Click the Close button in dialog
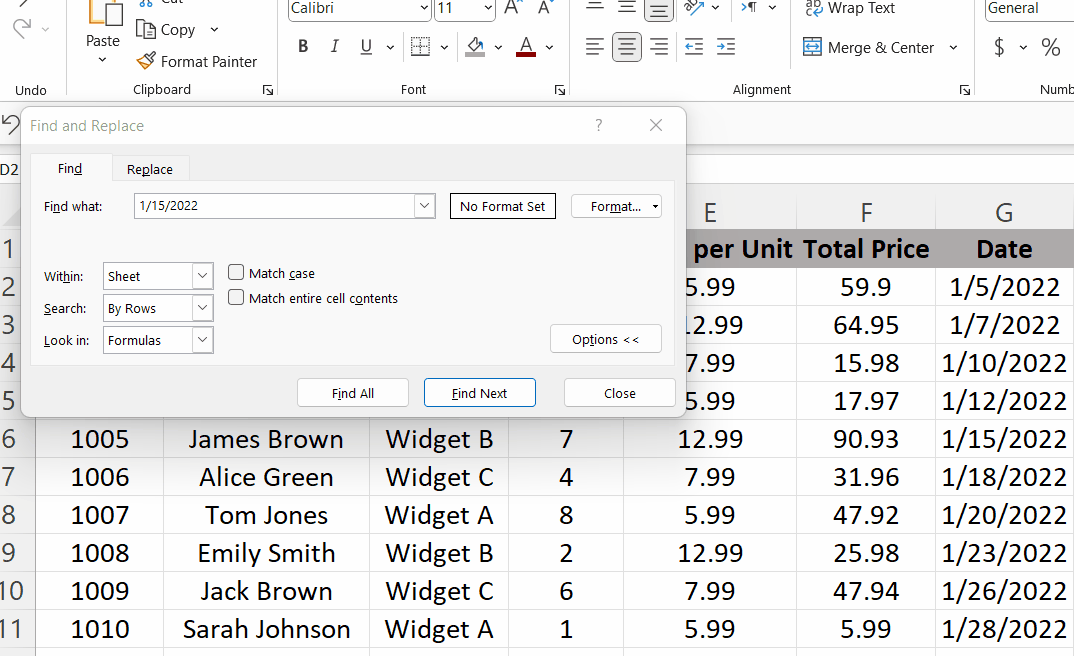Image resolution: width=1074 pixels, height=656 pixels. click(x=620, y=393)
